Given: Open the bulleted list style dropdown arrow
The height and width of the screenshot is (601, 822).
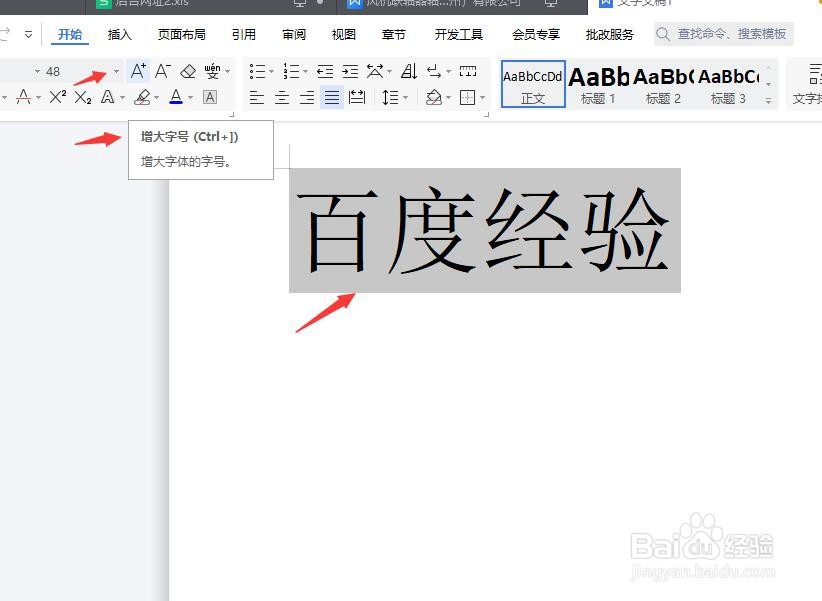Looking at the screenshot, I should click(x=272, y=71).
